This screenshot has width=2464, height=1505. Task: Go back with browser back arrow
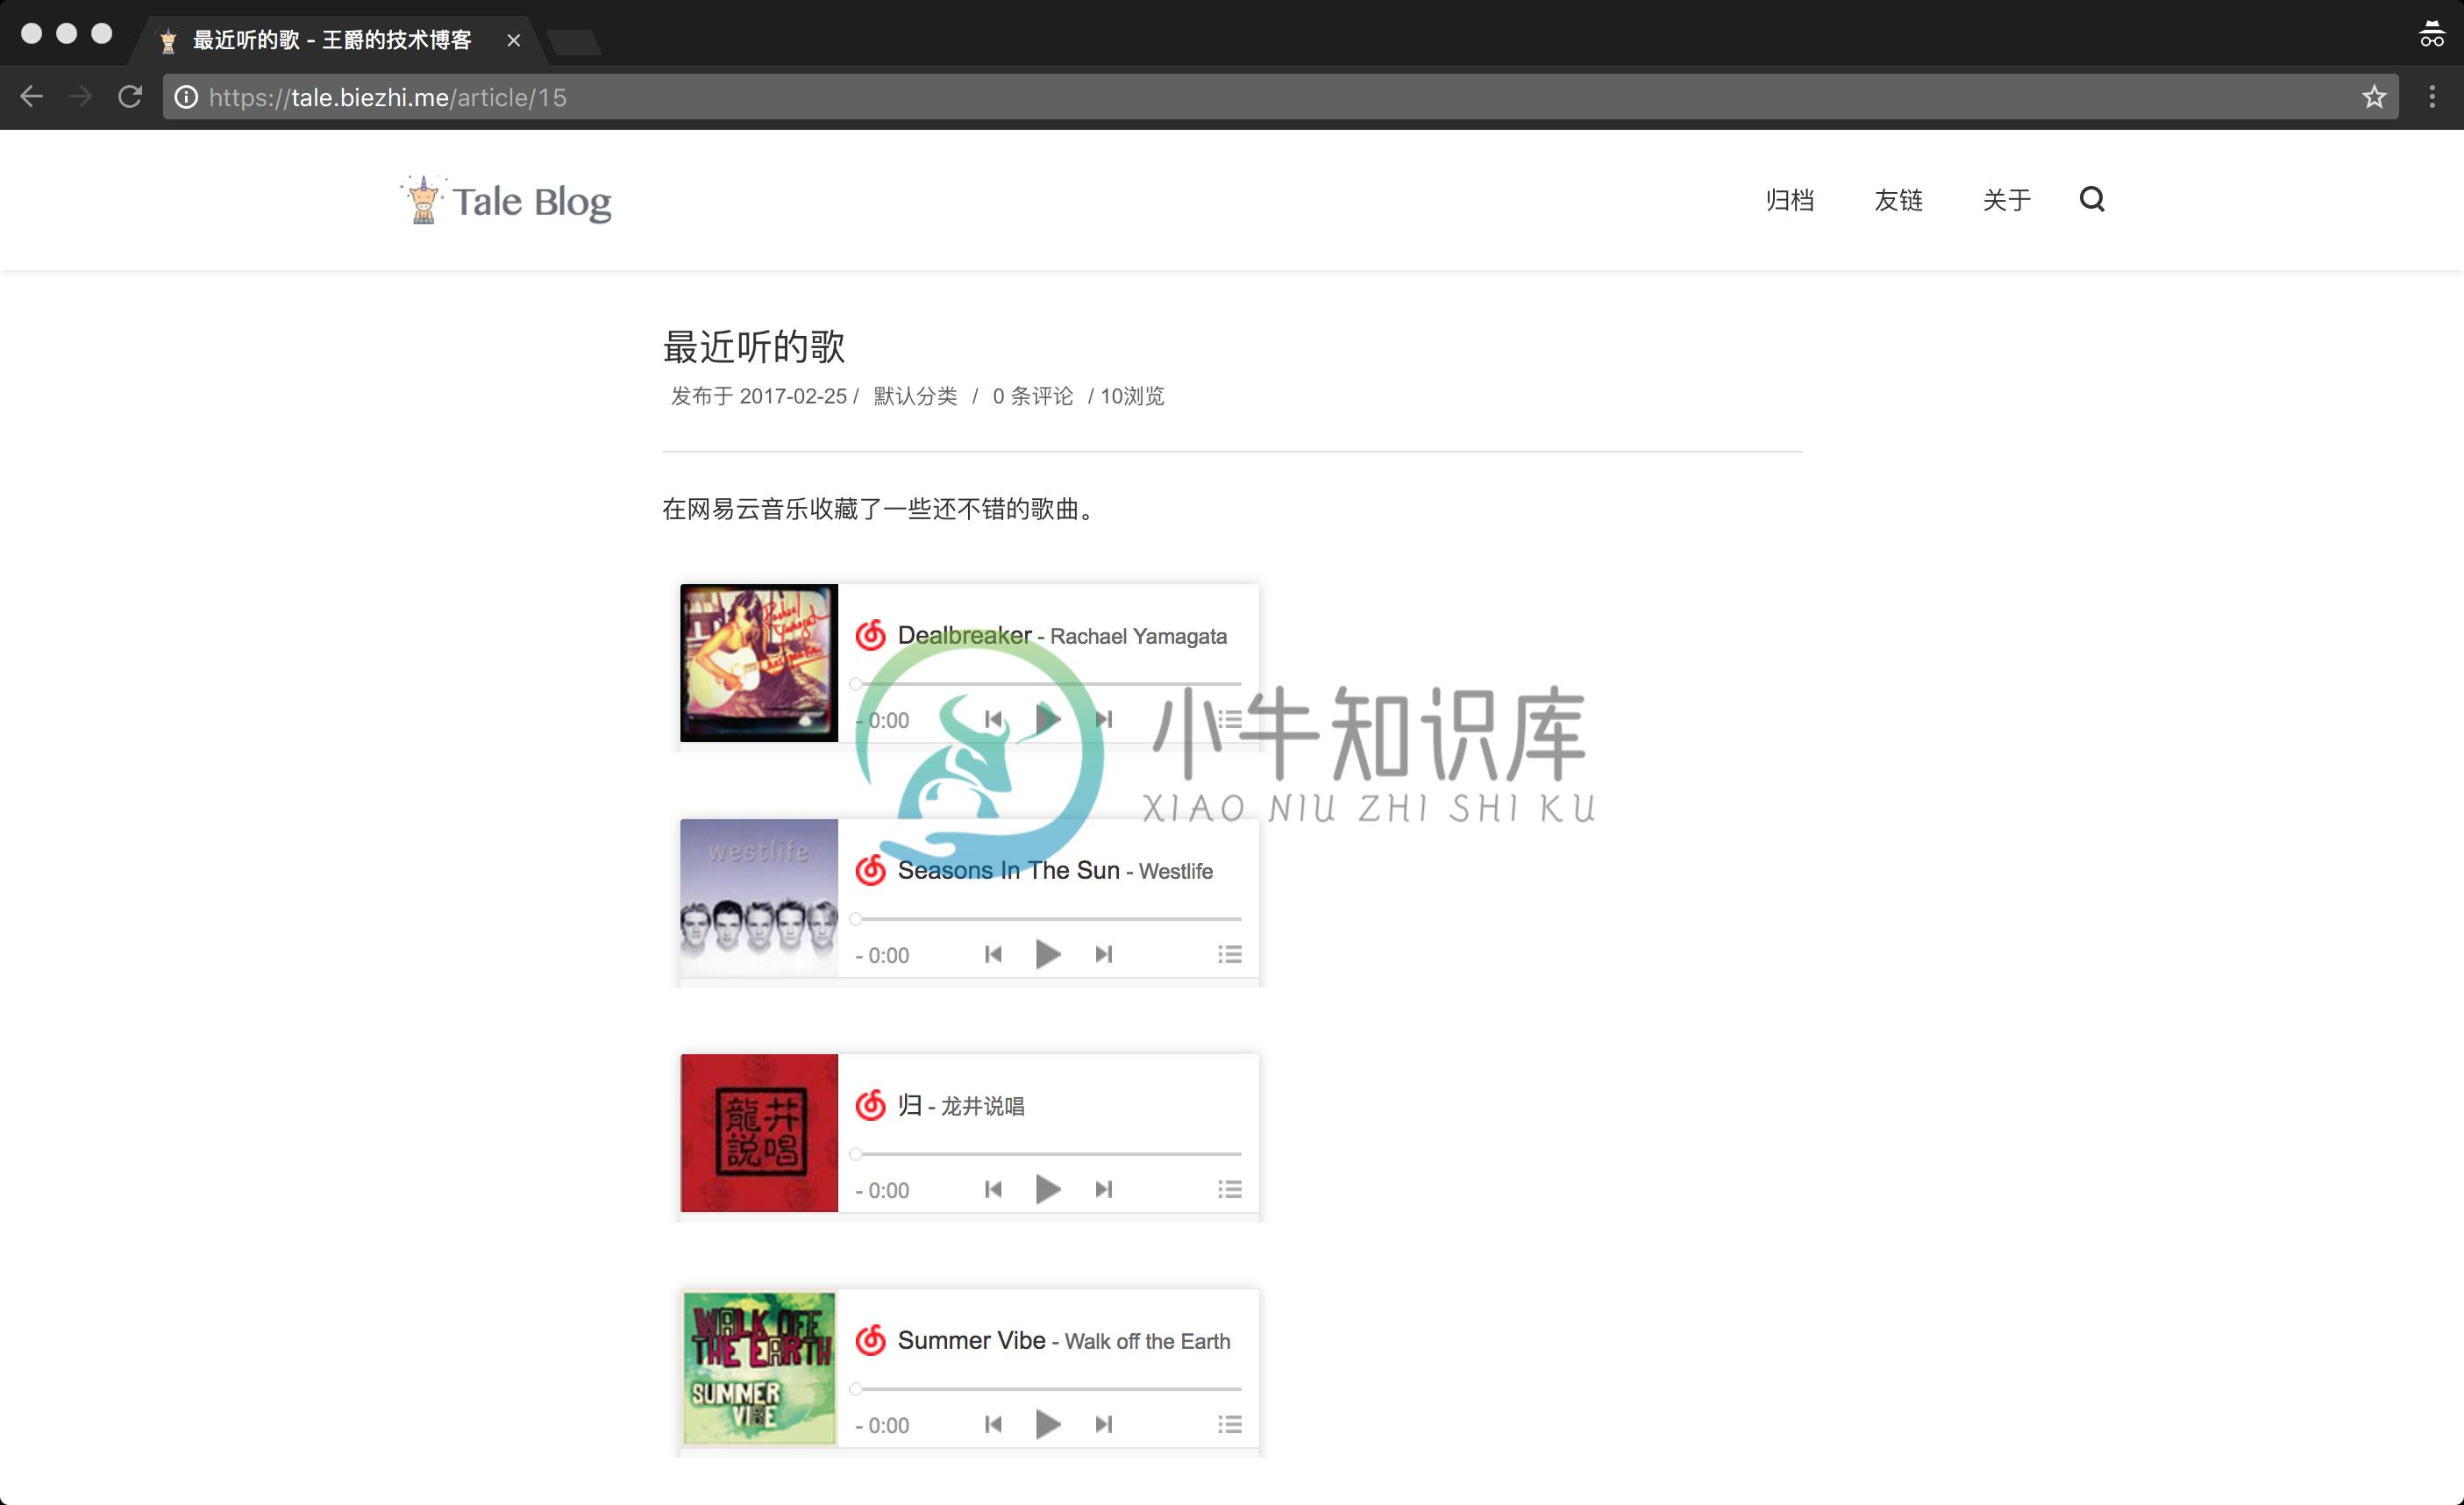click(x=32, y=97)
